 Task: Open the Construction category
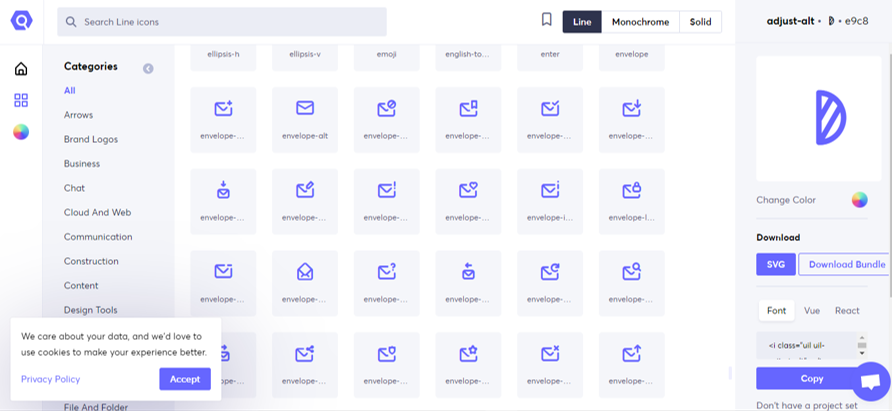pyautogui.click(x=91, y=261)
